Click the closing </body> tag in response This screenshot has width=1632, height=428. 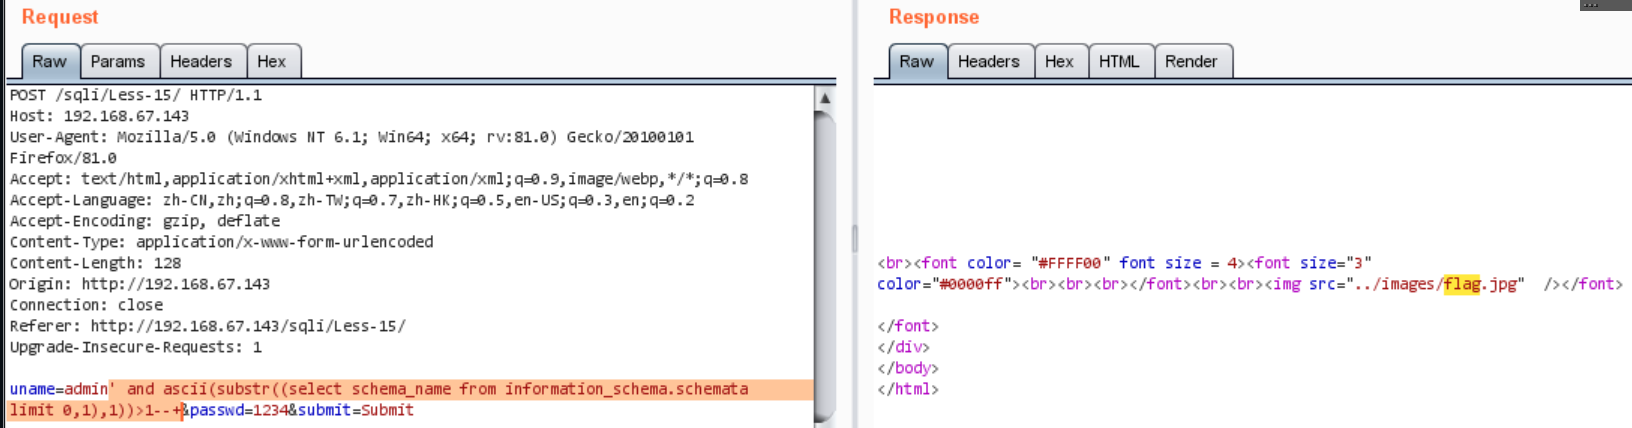[908, 368]
